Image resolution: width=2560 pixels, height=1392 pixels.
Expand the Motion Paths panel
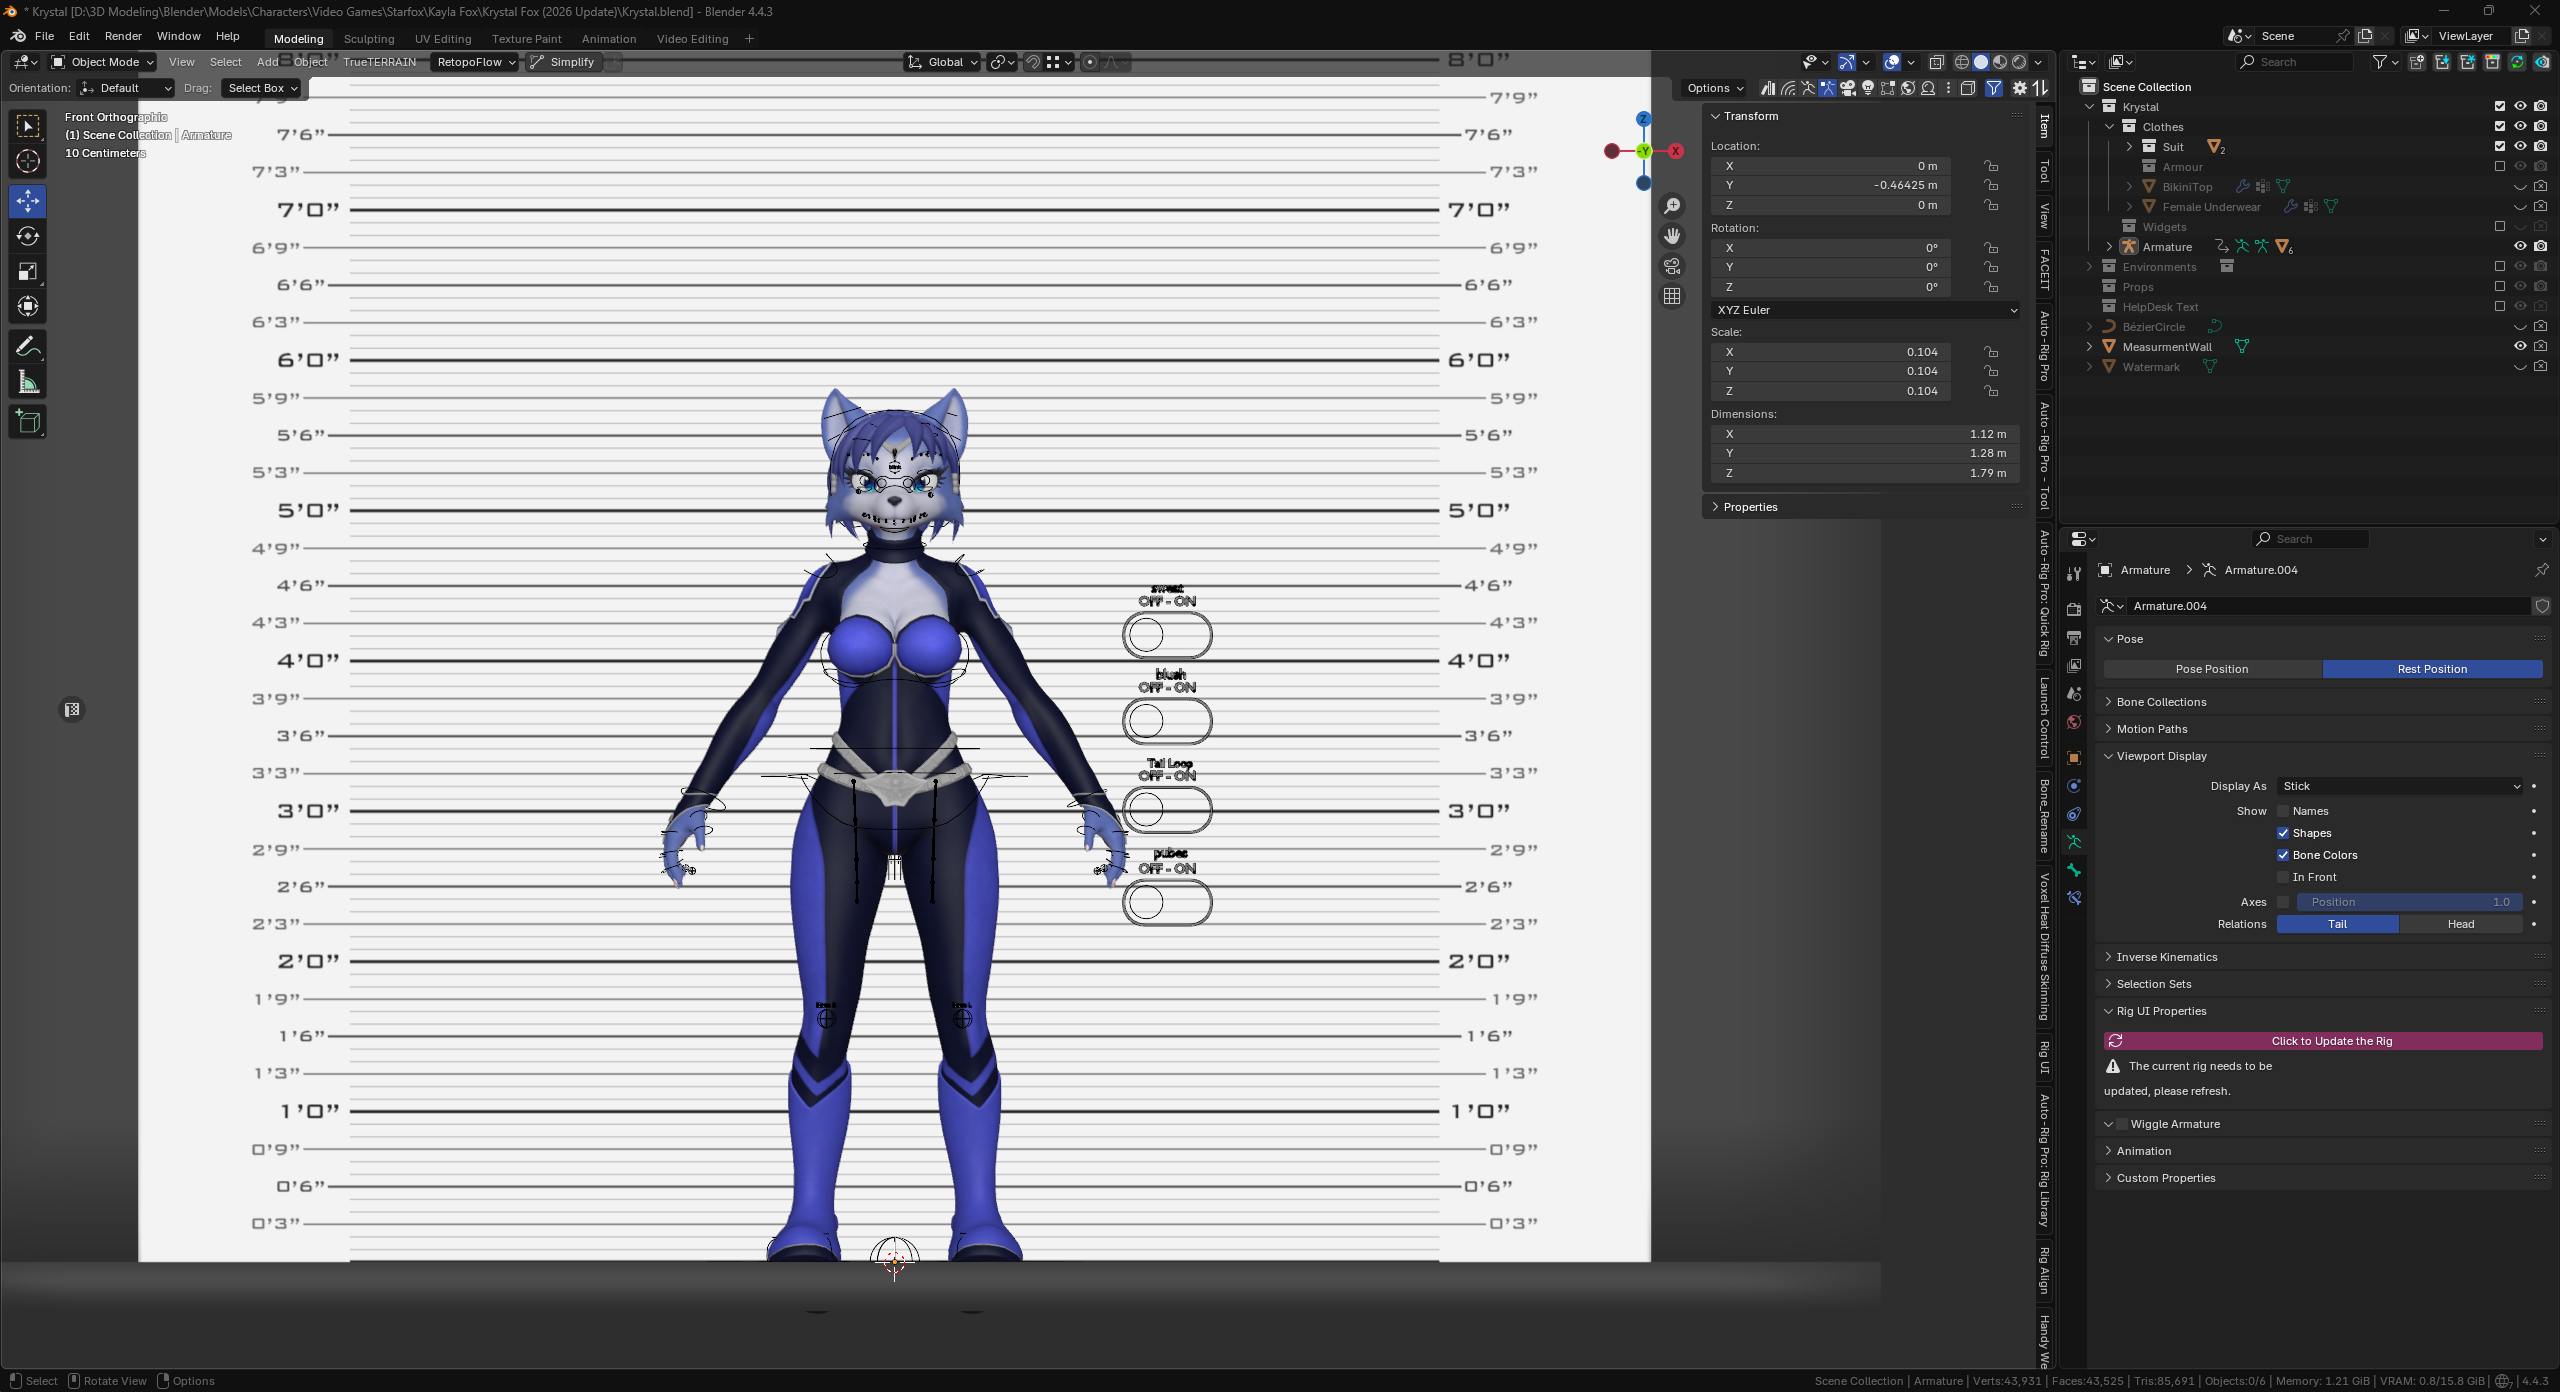point(2152,729)
